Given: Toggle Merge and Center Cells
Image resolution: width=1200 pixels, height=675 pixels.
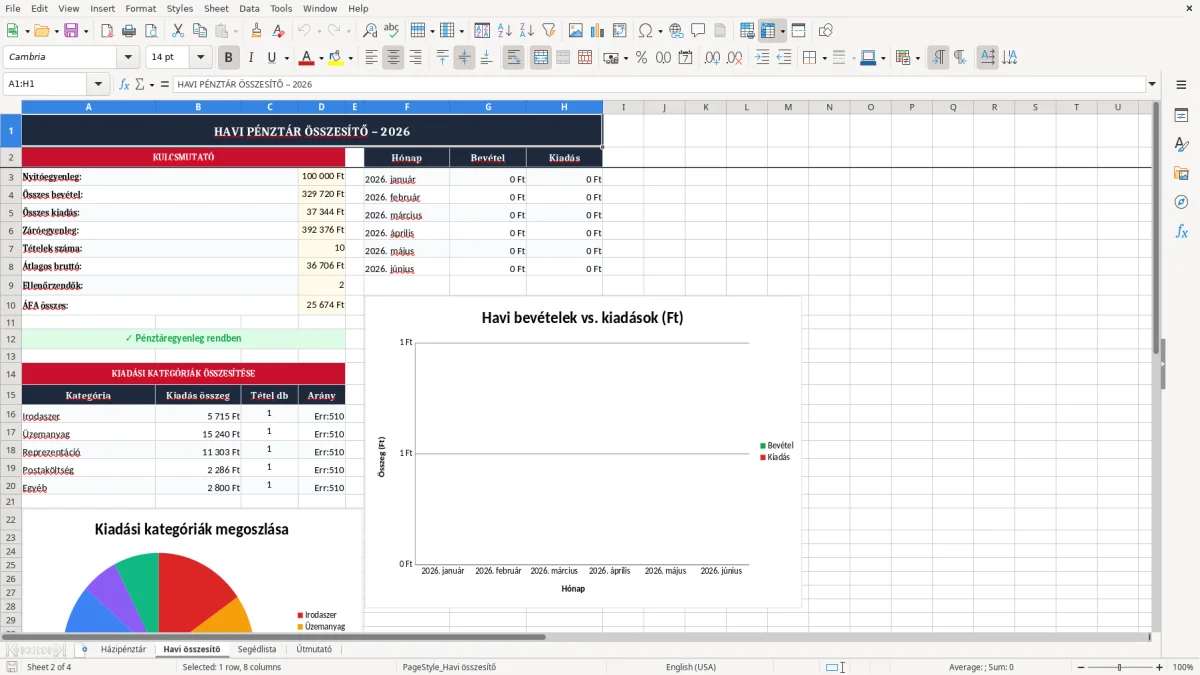Looking at the screenshot, I should click(x=541, y=58).
